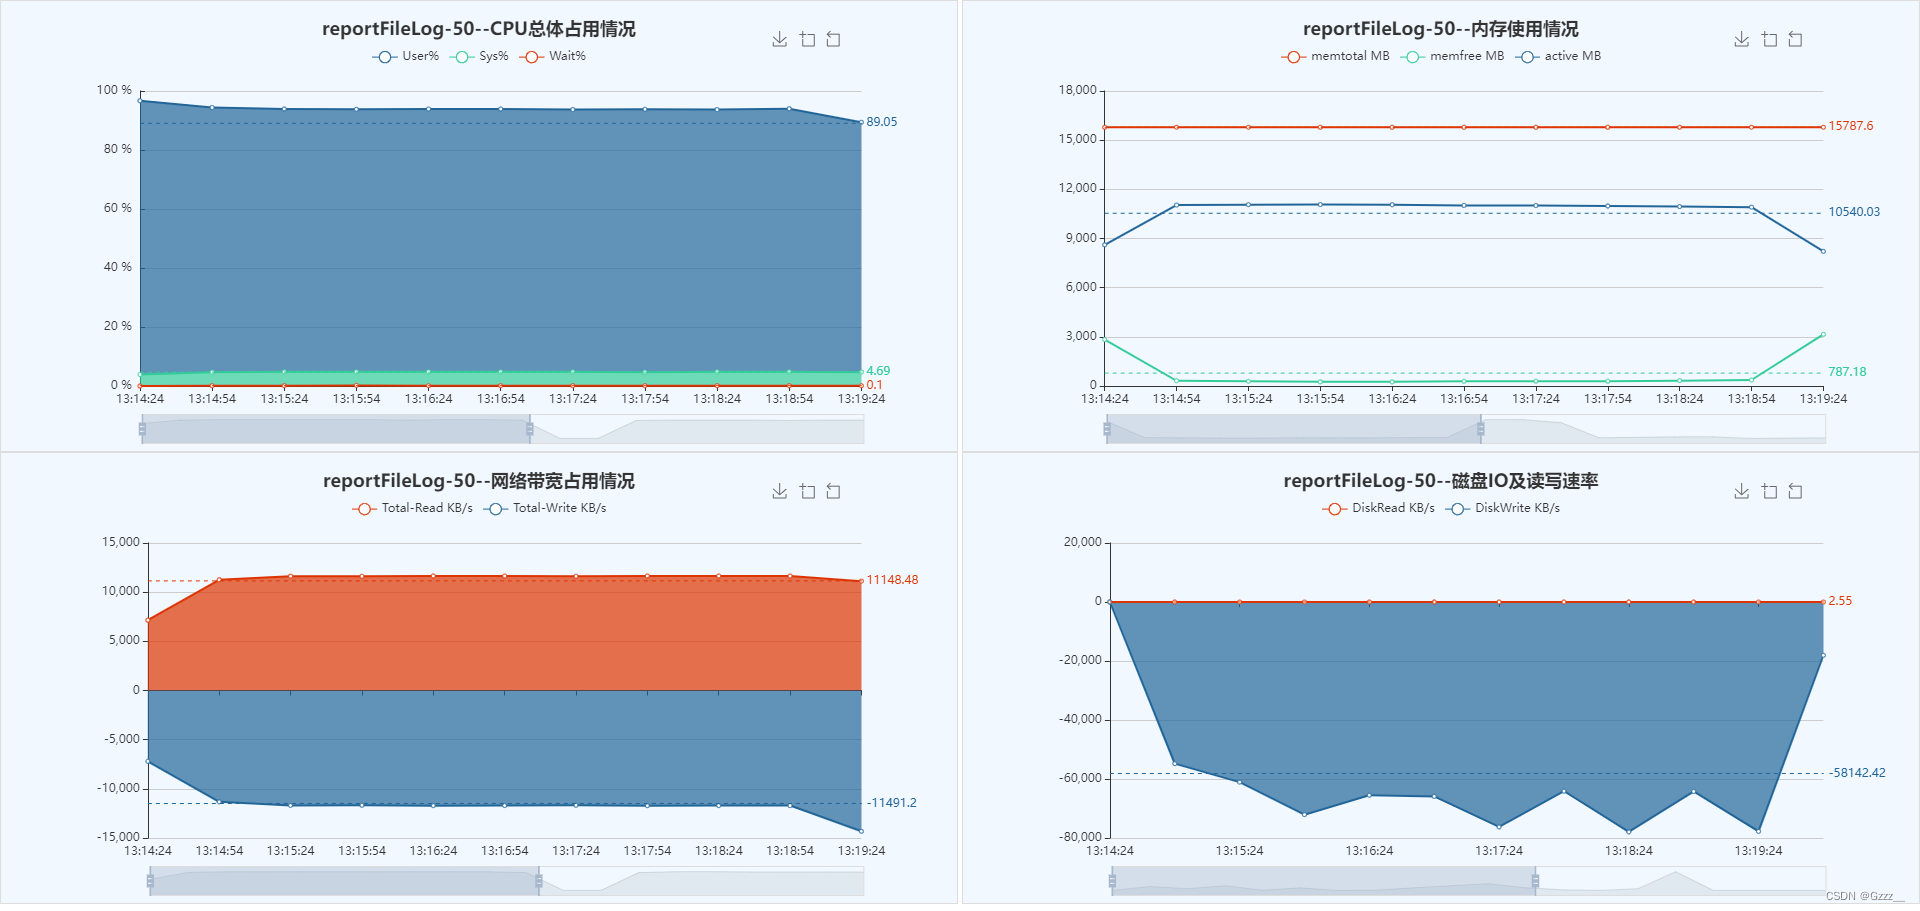Image resolution: width=1920 pixels, height=911 pixels.
Task: Reset area zoom on the CPU chart
Action: coord(833,39)
